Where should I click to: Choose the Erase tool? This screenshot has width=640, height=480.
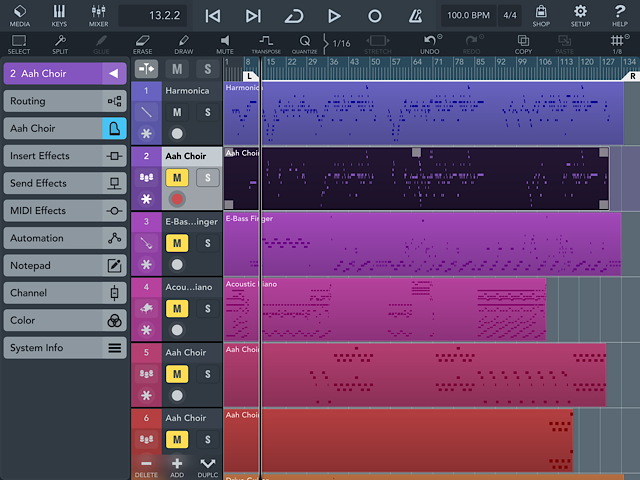point(142,44)
